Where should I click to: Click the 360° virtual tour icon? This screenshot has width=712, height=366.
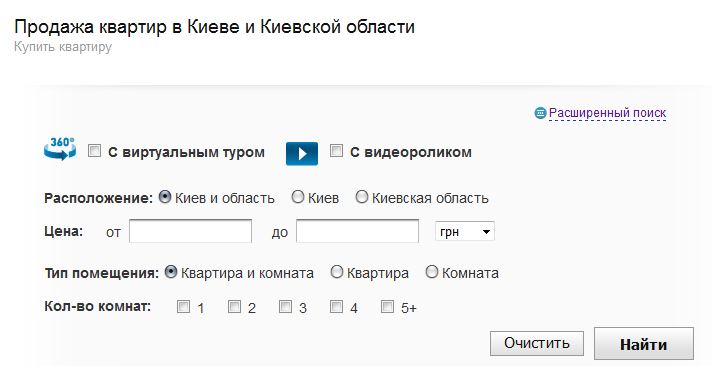pyautogui.click(x=60, y=149)
